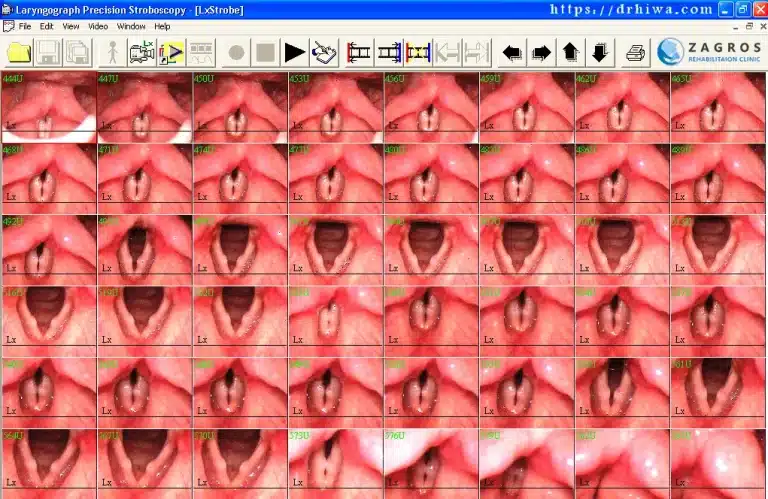Viewport: 768px width, 499px height.
Task: Restore the inner LxStrobe document window
Action: (749, 26)
